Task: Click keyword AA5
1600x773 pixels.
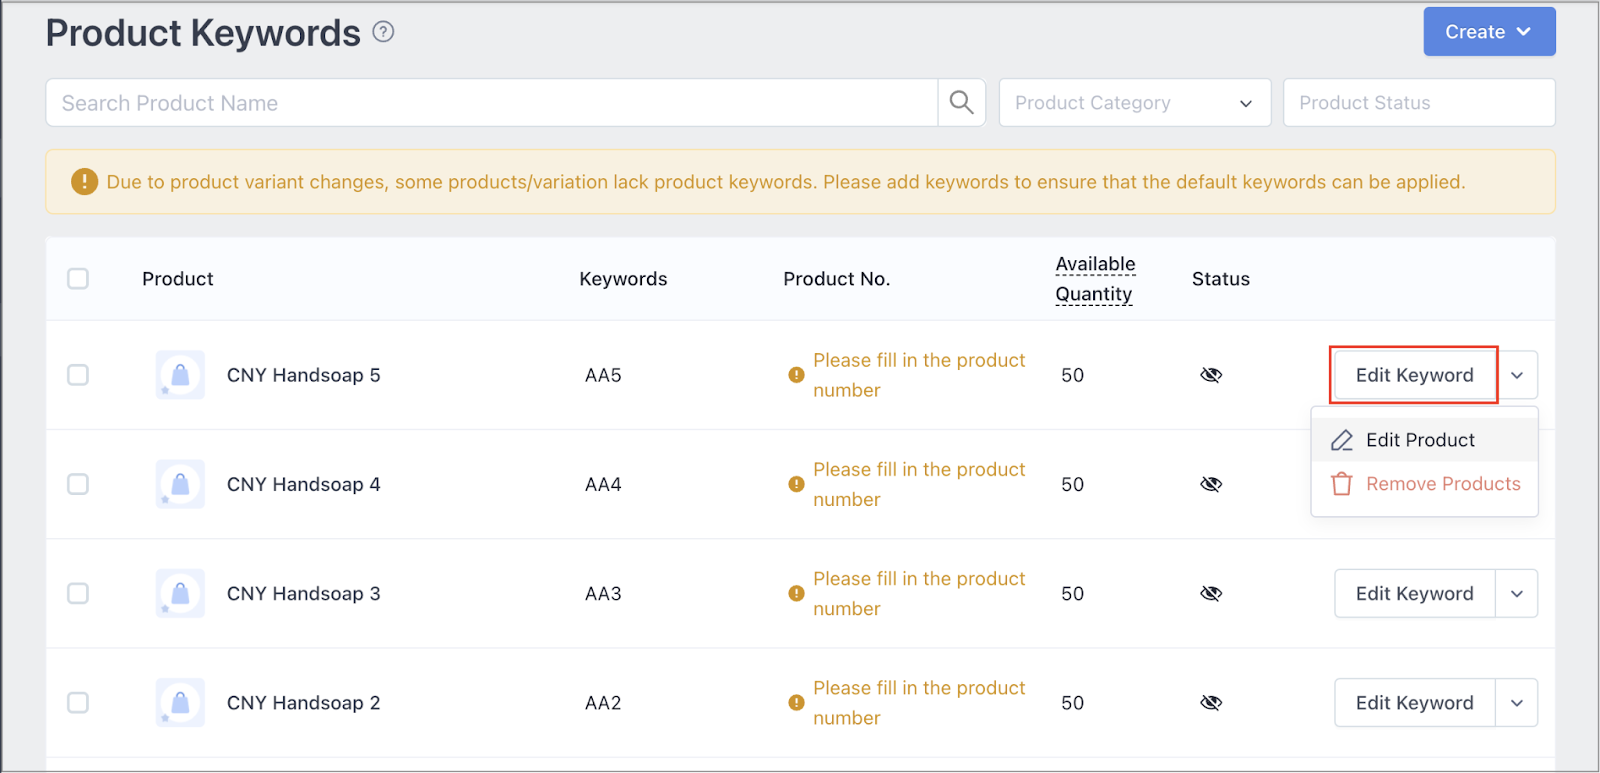Action: coord(603,375)
